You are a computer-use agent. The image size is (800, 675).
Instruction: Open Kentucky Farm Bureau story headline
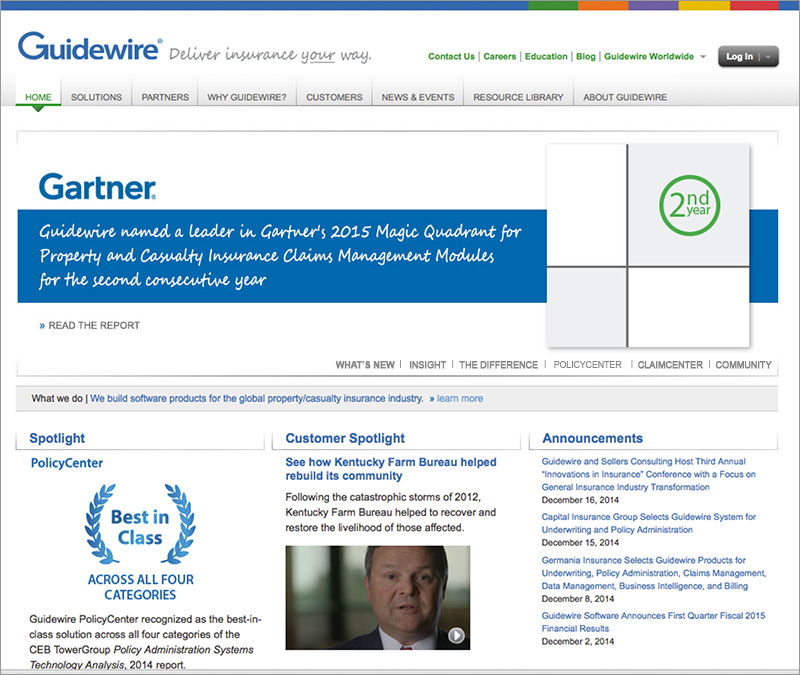pyautogui.click(x=391, y=469)
